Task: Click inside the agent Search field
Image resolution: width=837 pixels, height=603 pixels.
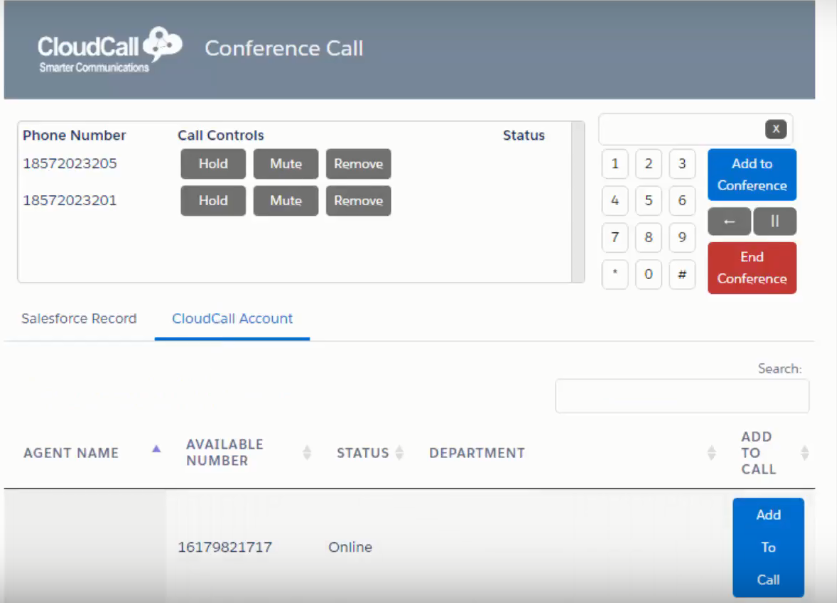Action: click(682, 396)
